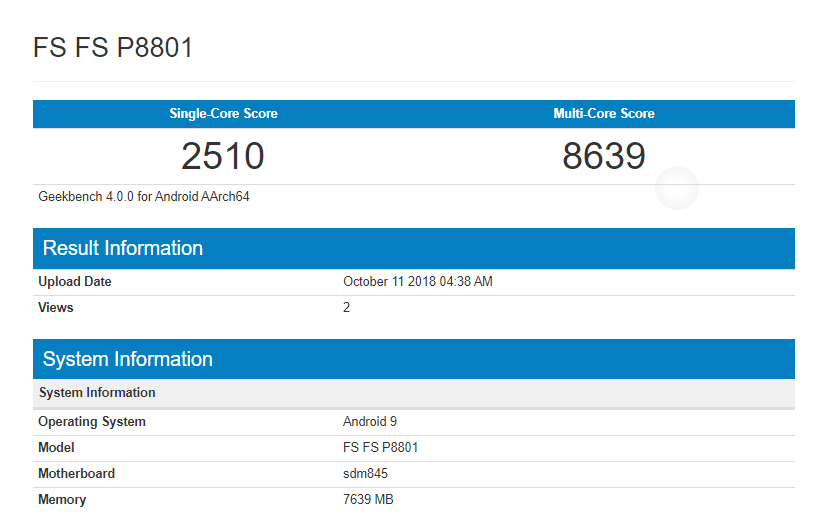Viewport: 835px width, 529px height.
Task: Click the Motherboard label
Action: click(76, 474)
